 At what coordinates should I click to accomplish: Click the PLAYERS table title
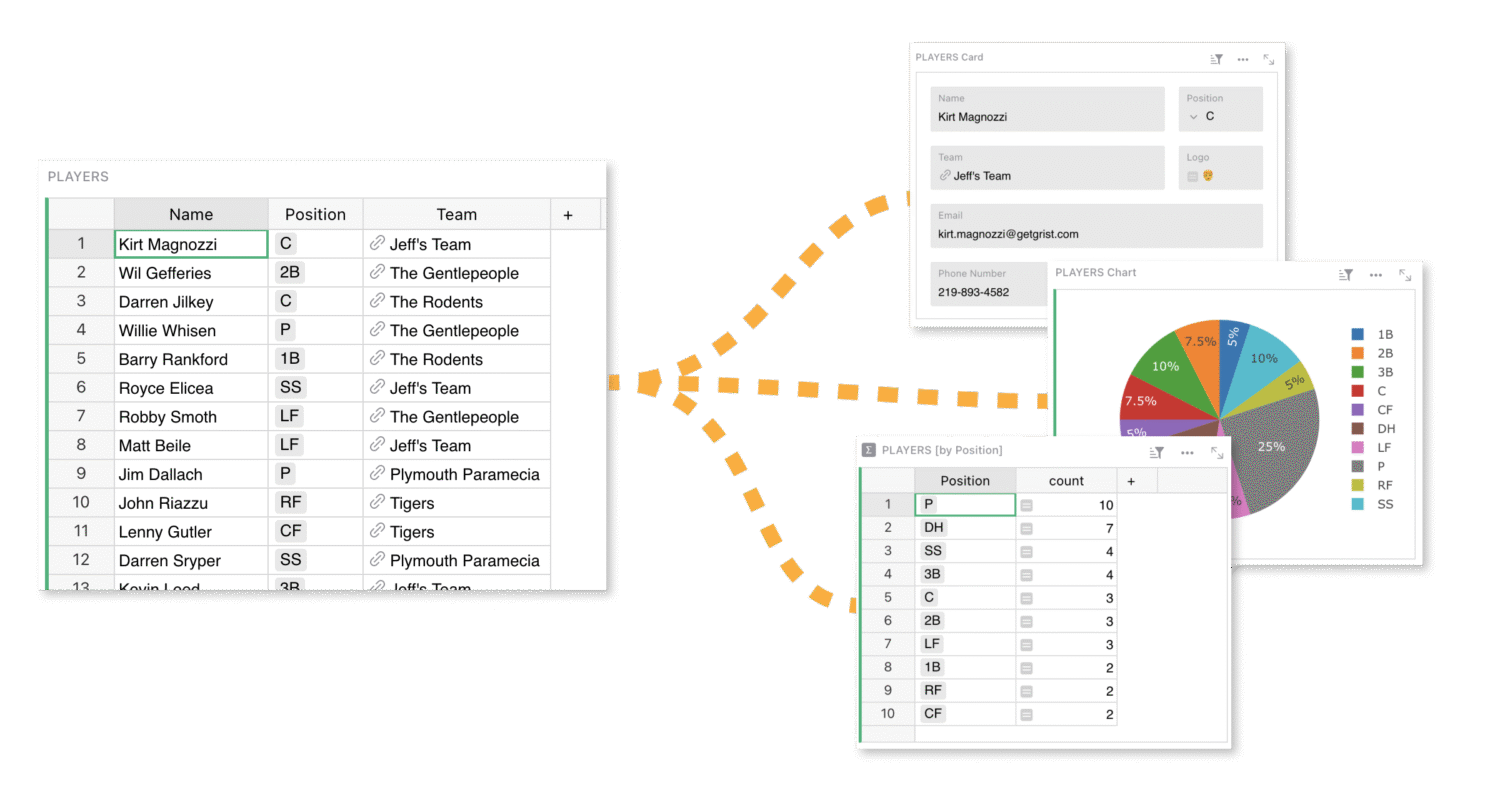click(x=78, y=177)
